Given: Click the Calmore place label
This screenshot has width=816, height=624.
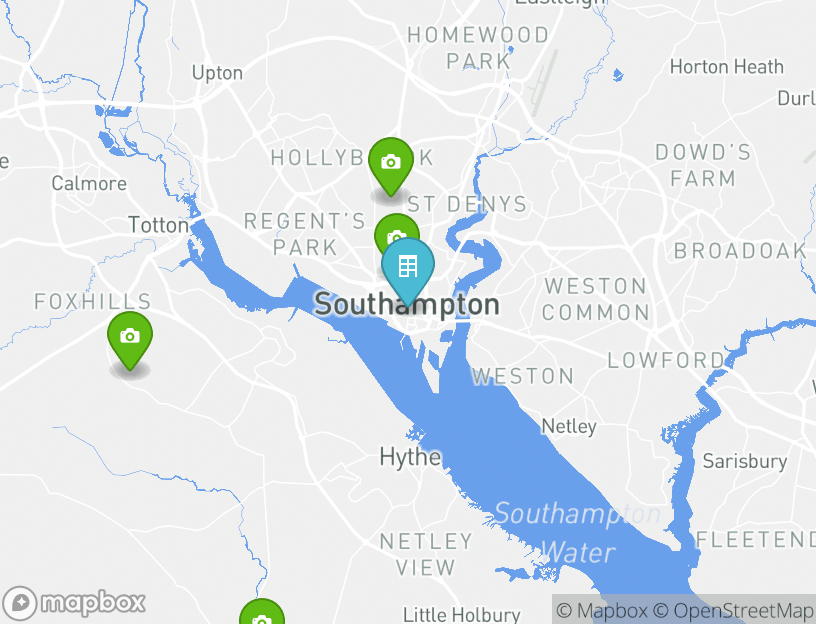Looking at the screenshot, I should tap(89, 183).
